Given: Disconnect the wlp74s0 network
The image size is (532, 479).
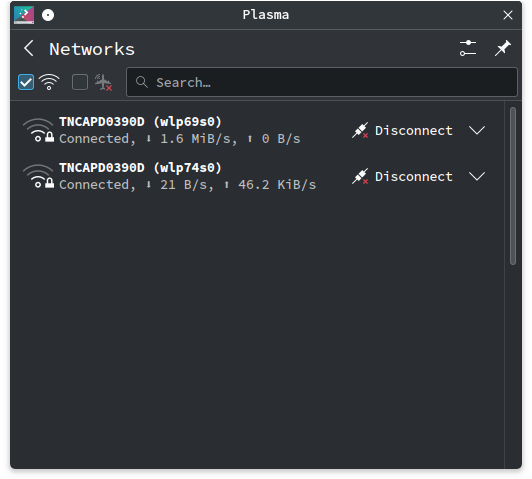Looking at the screenshot, I should coord(402,176).
